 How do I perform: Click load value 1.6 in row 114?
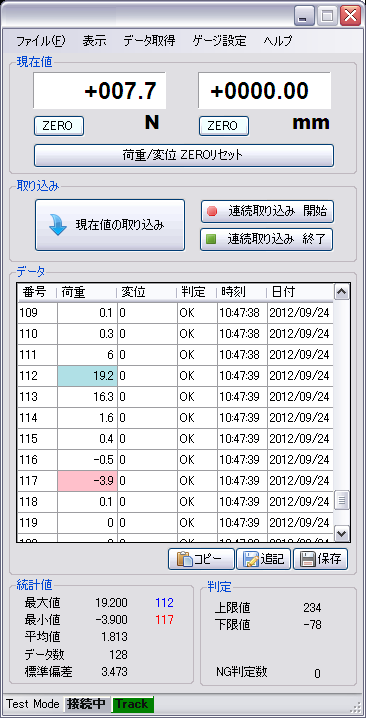coord(87,418)
